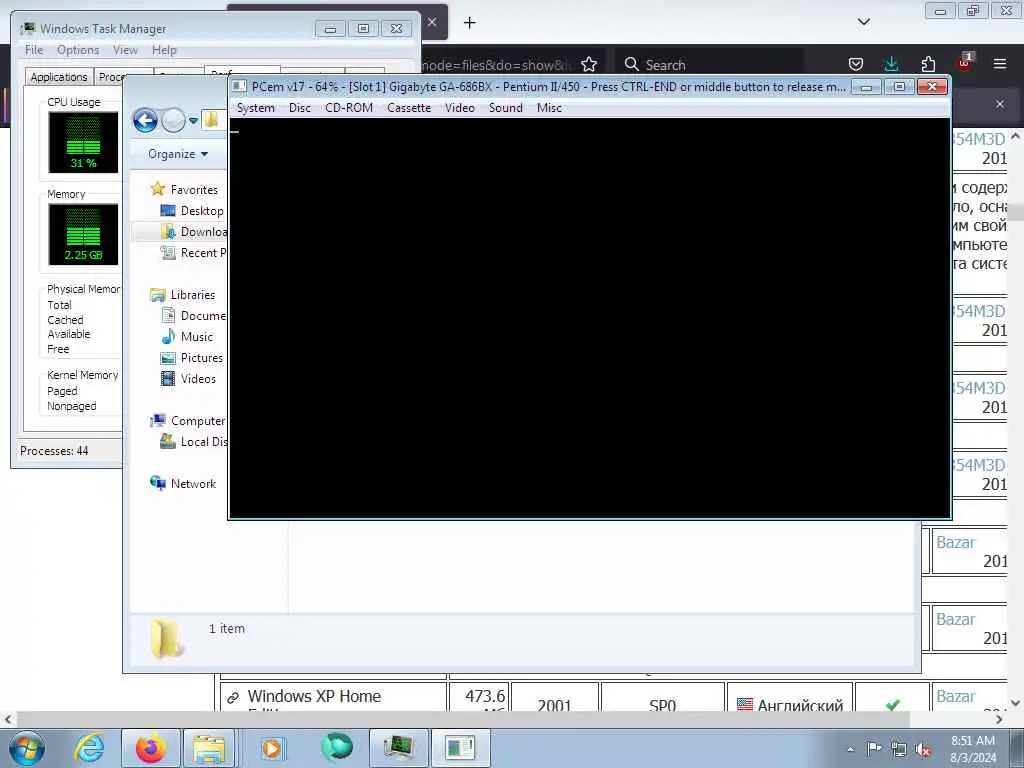Open the Organize dropdown in Explorer
1024x768 pixels.
click(178, 154)
